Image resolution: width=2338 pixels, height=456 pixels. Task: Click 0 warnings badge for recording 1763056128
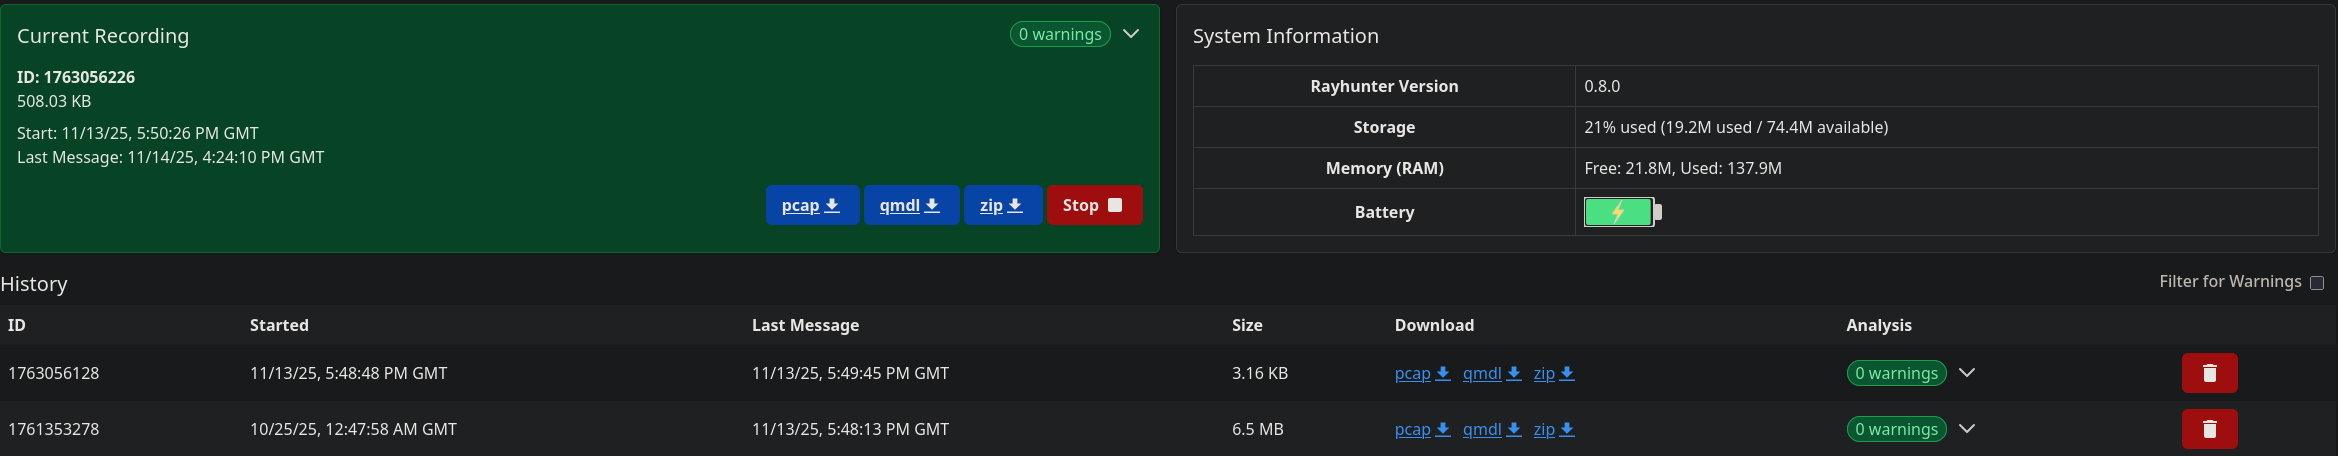[1896, 373]
